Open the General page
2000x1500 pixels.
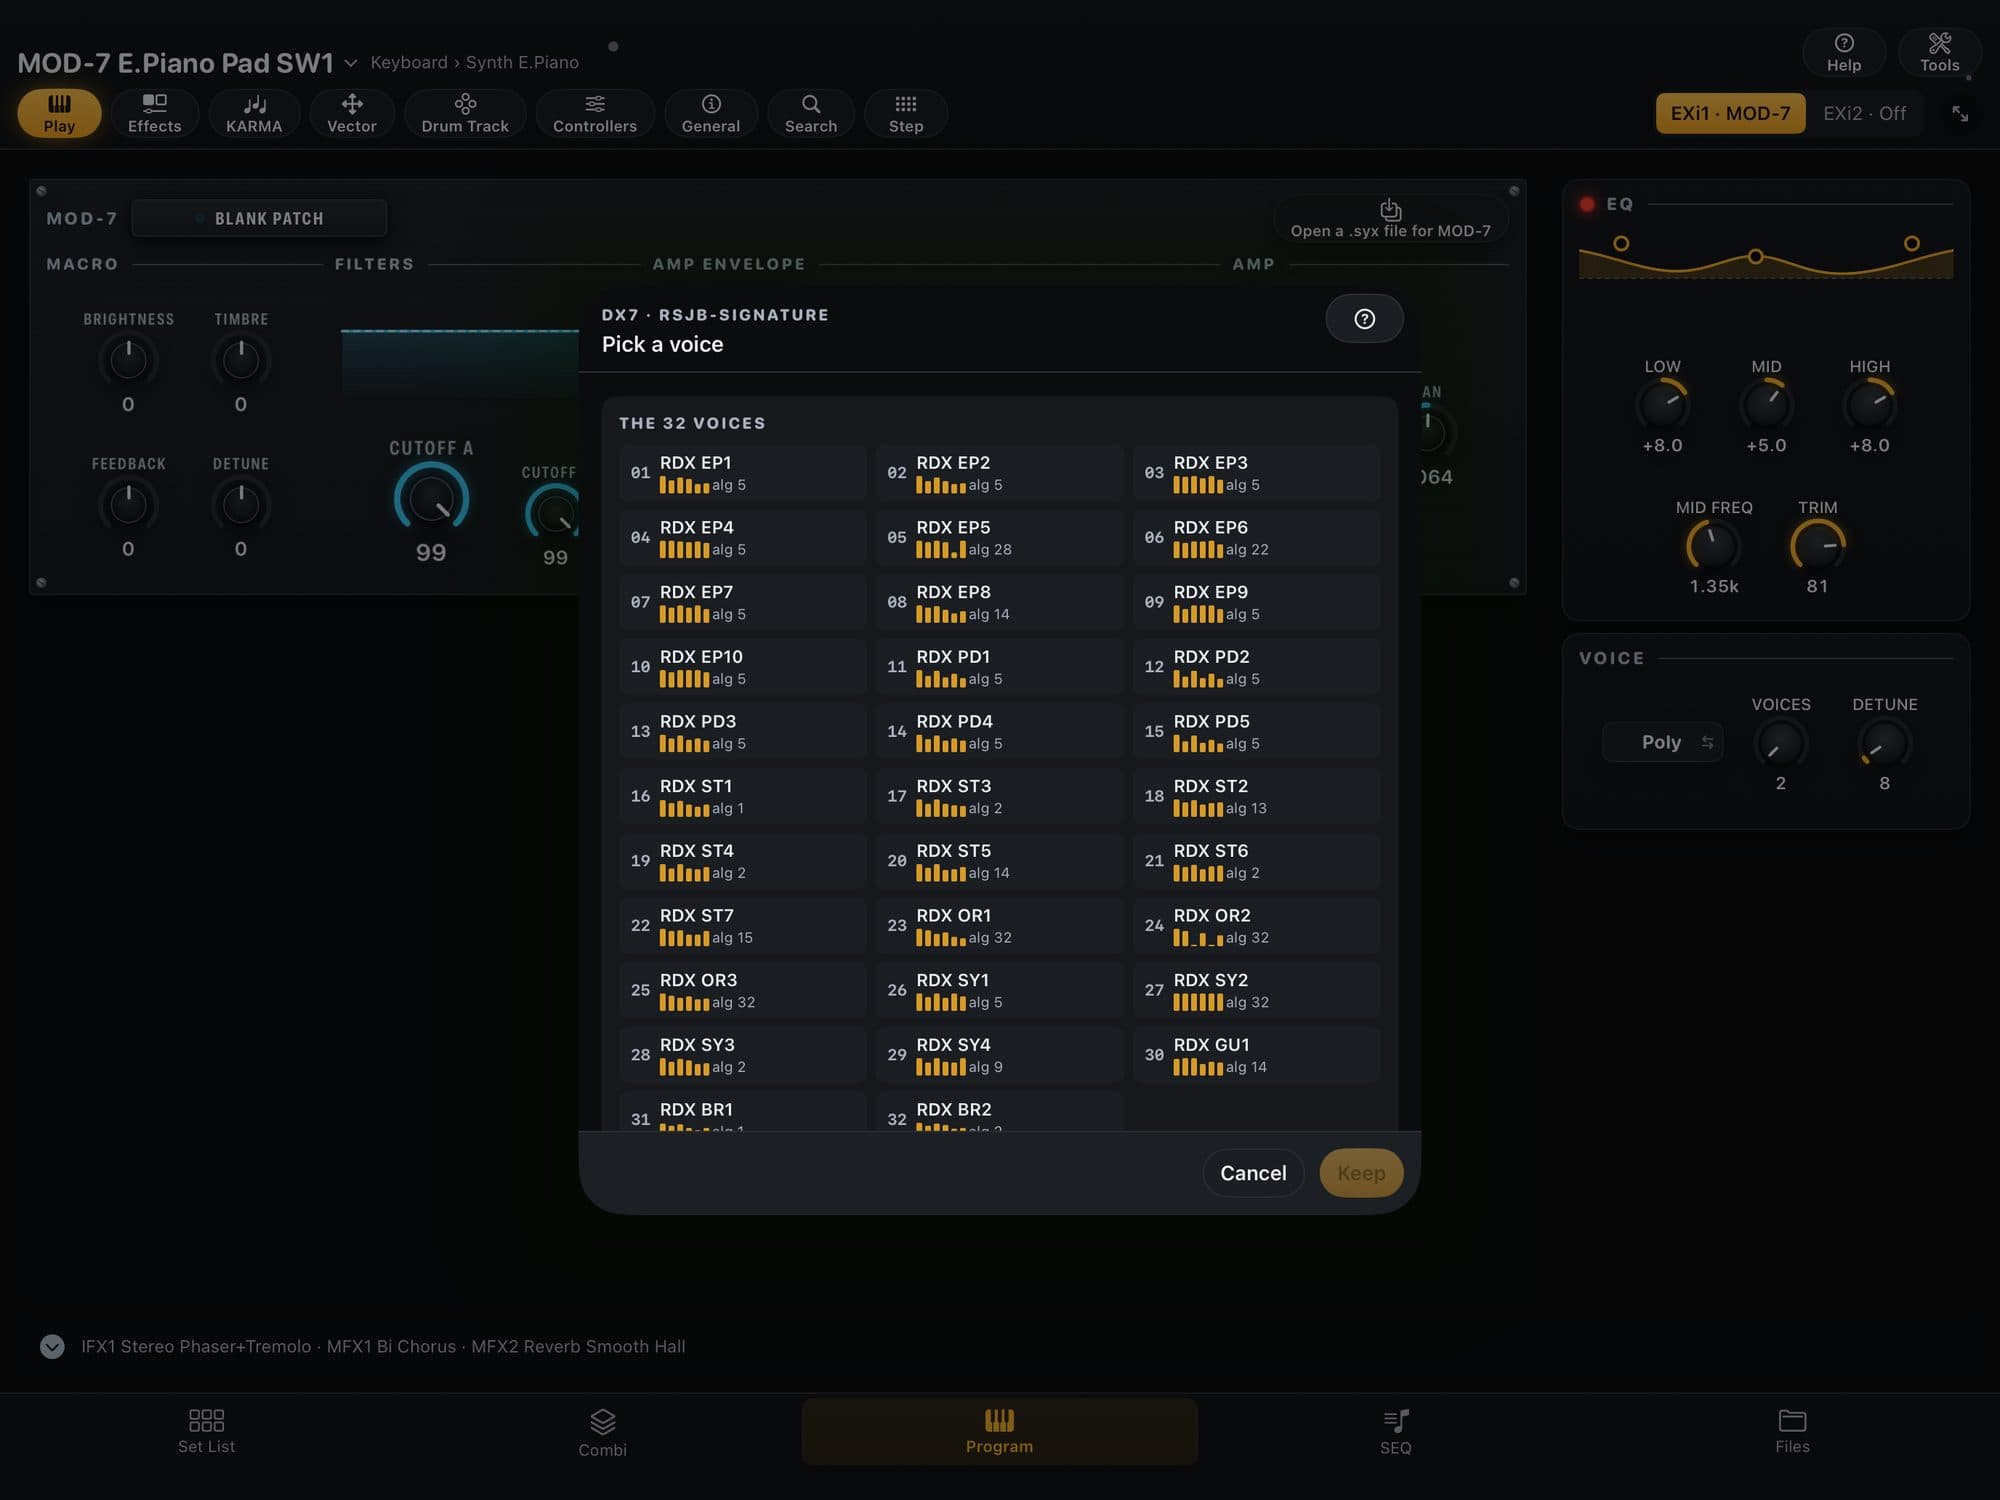[x=711, y=113]
